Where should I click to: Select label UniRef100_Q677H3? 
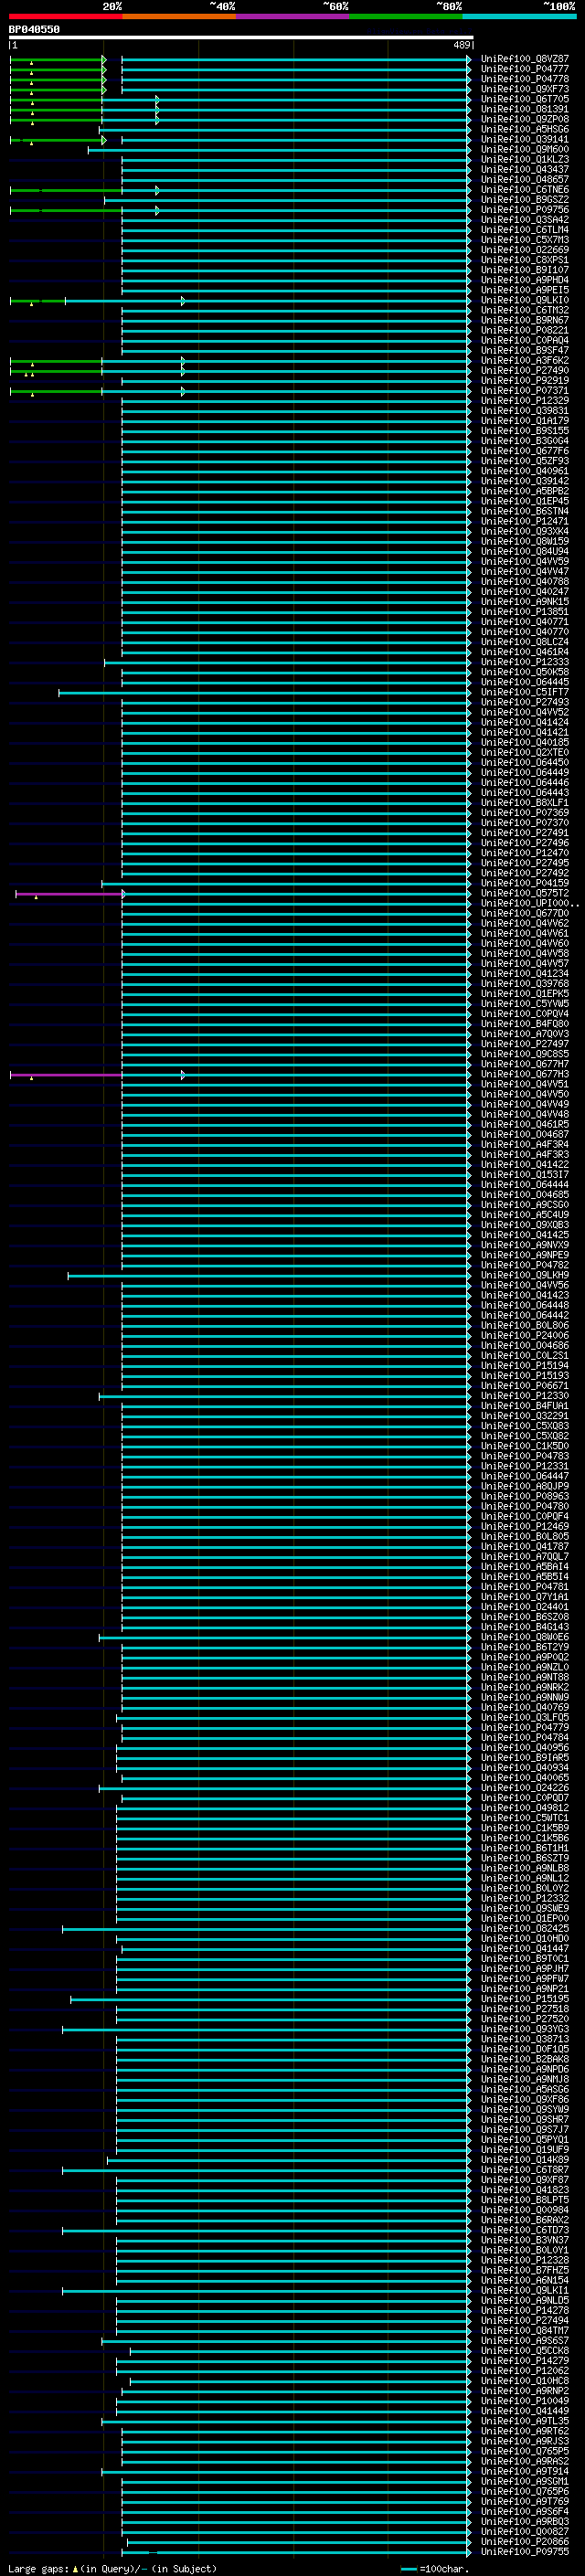[x=524, y=1074]
